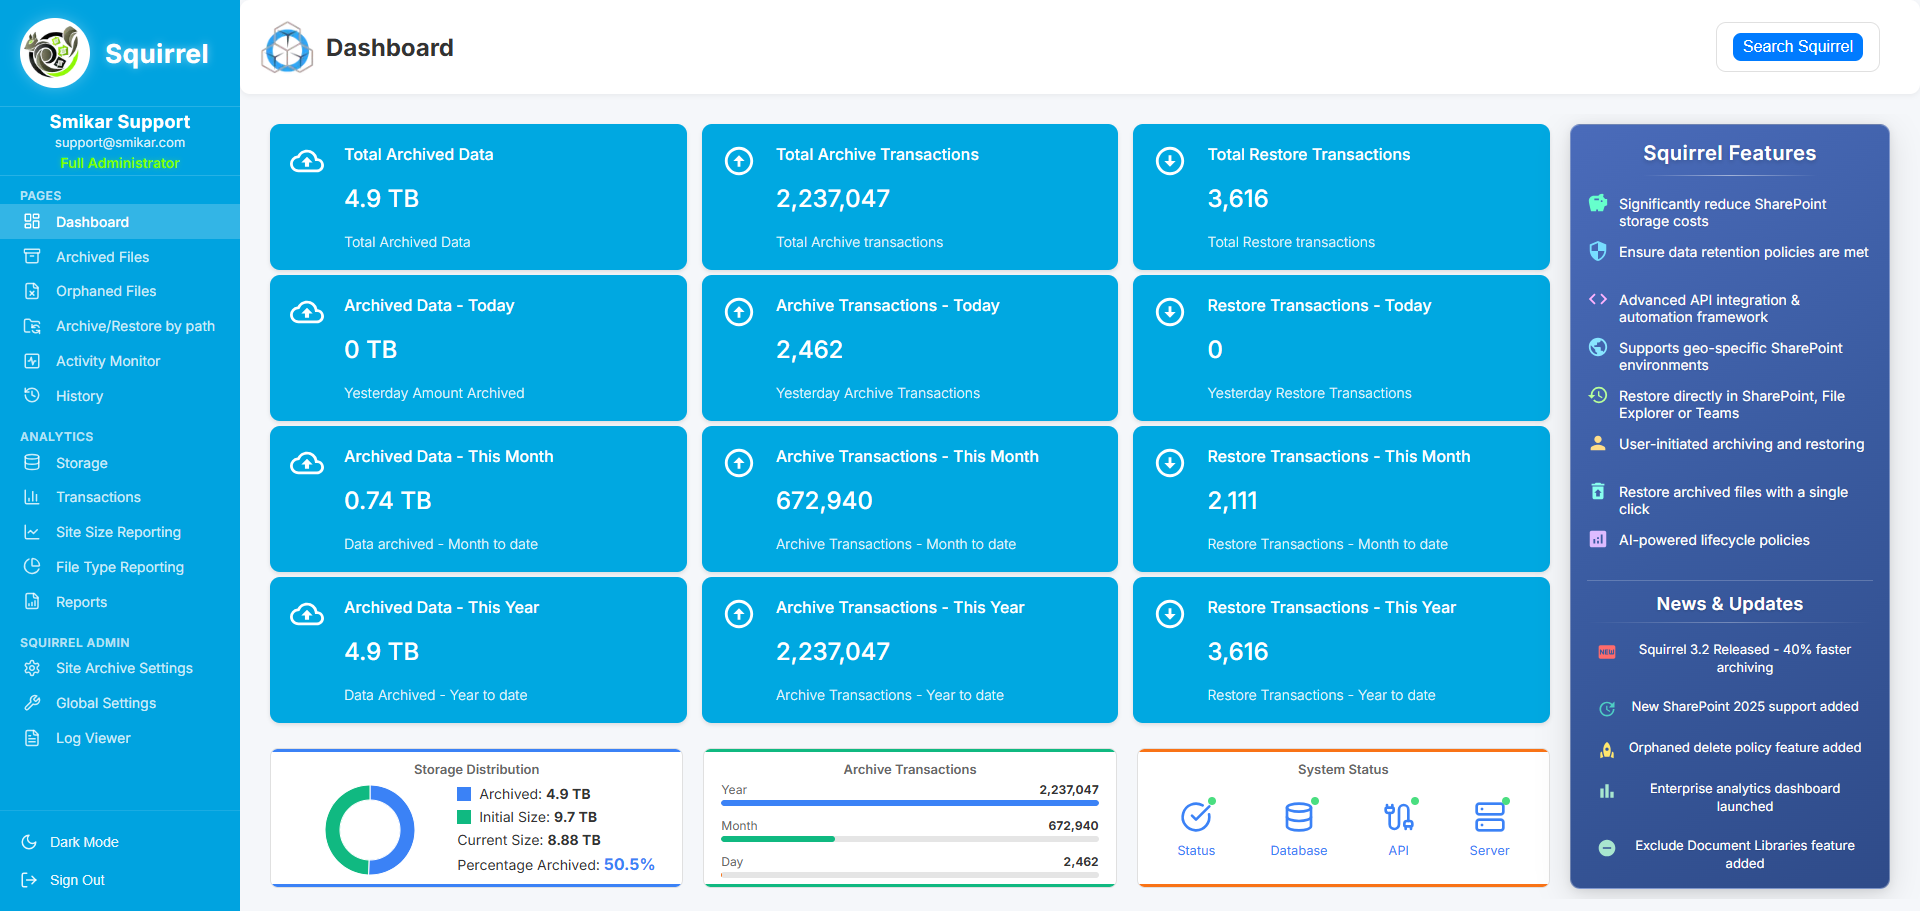1920x911 pixels.
Task: Click the upload arrow icon on Archive Transactions - Today
Action: [x=738, y=312]
